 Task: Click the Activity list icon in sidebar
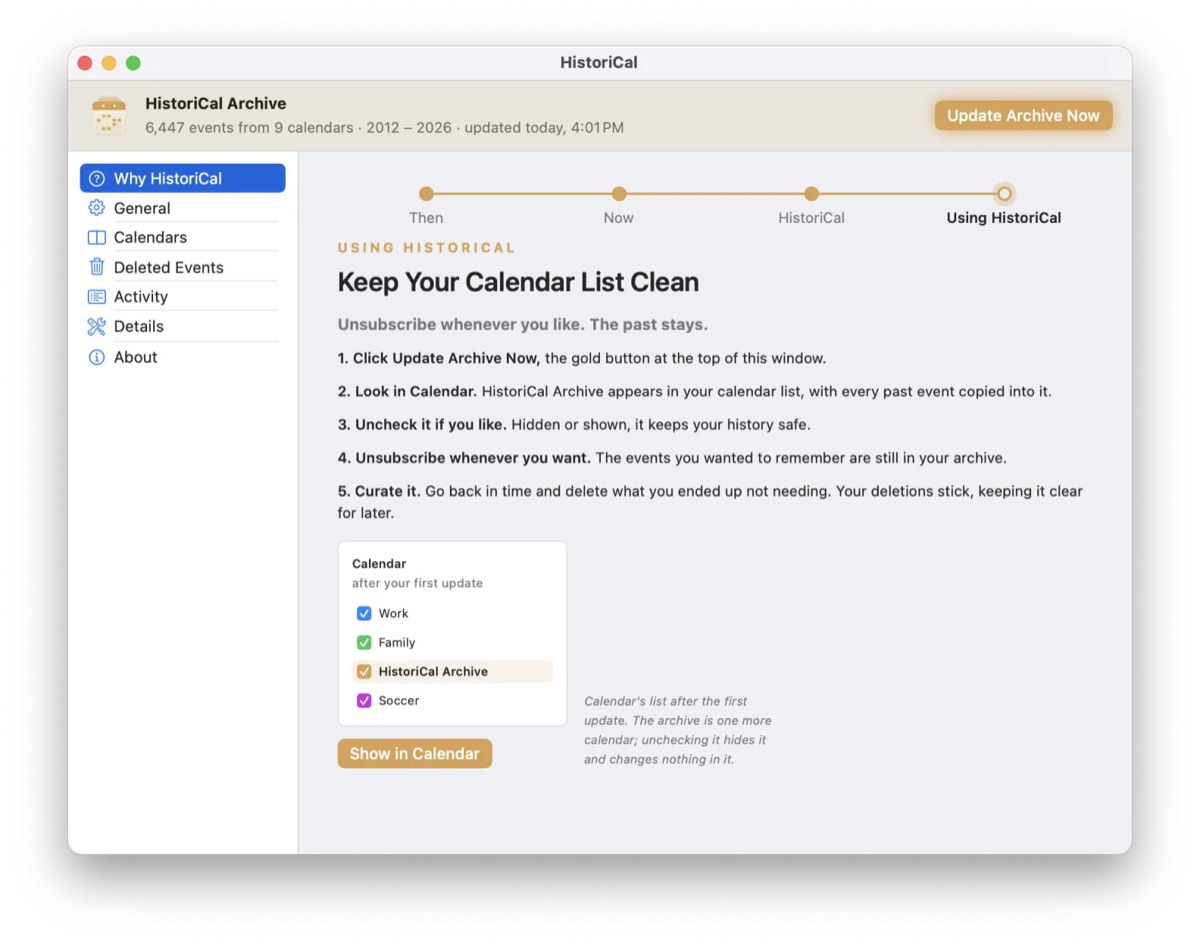pyautogui.click(x=97, y=297)
